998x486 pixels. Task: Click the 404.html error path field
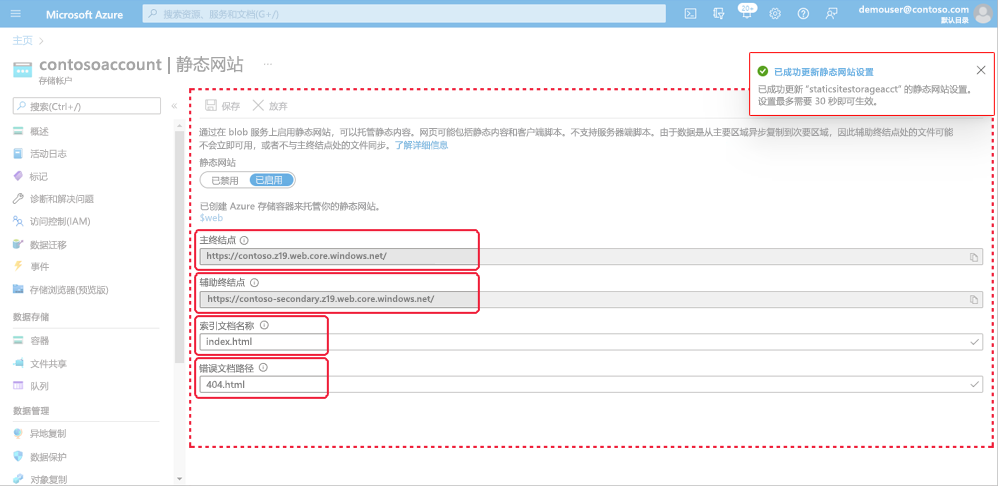point(591,384)
